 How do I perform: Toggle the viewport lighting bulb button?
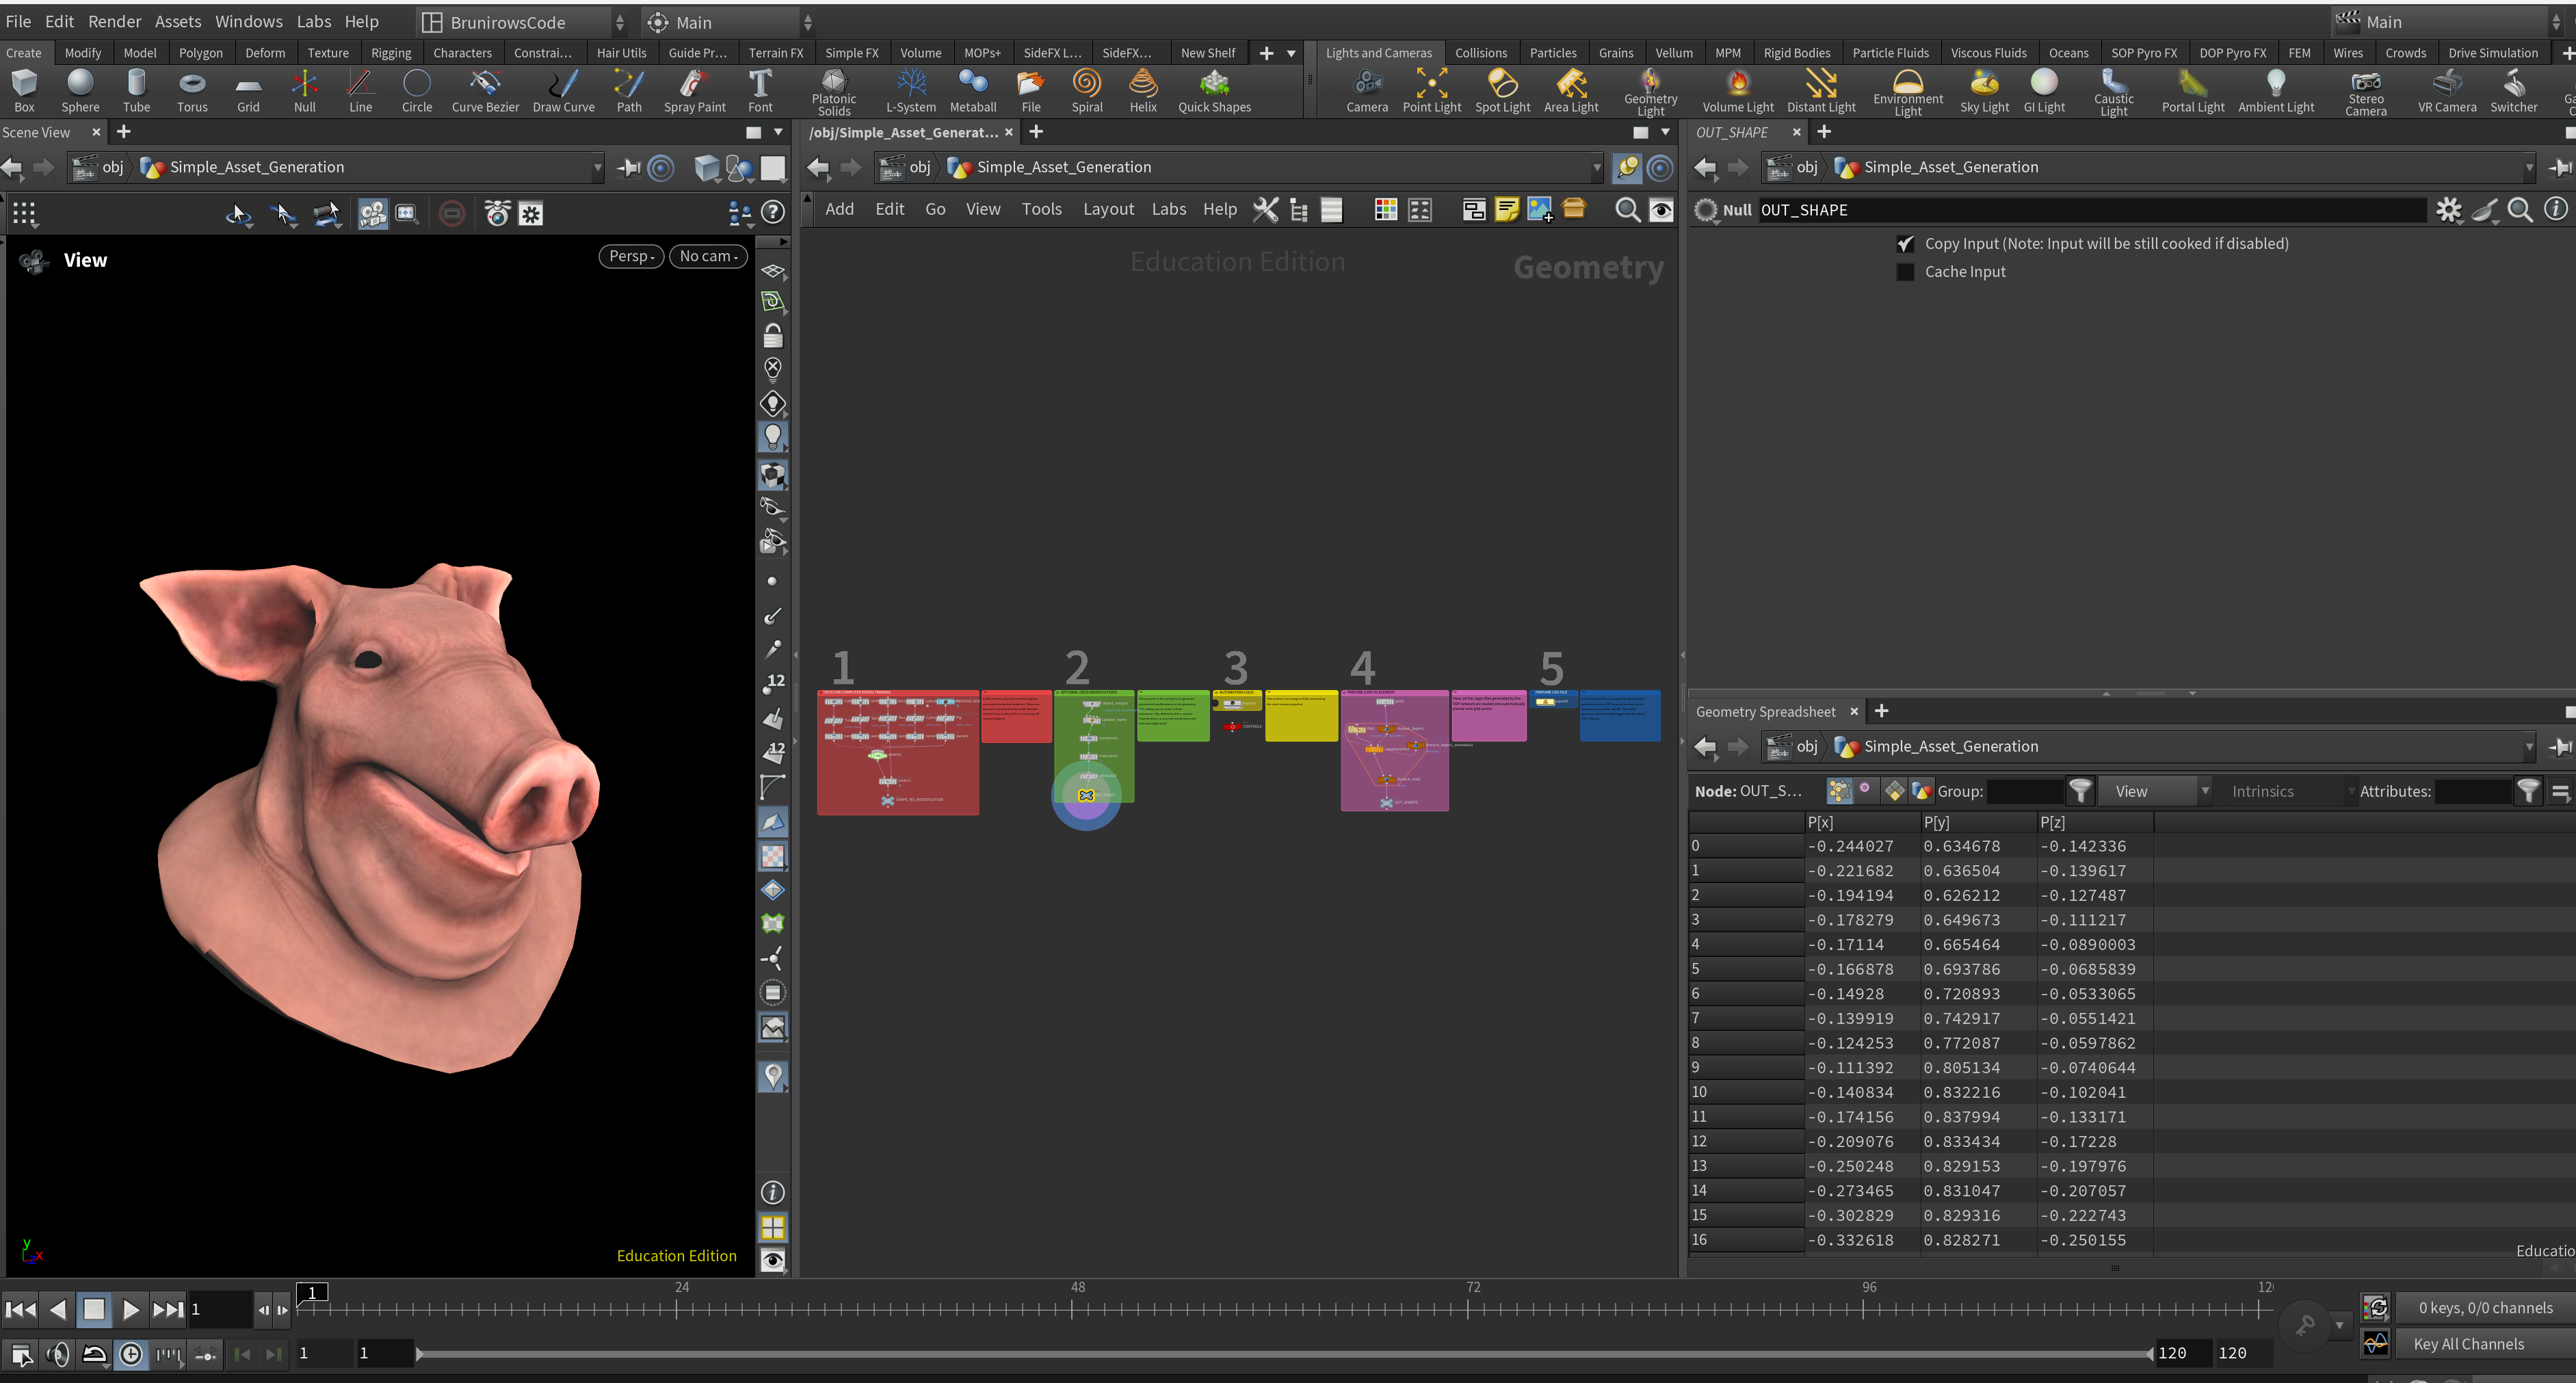772,437
